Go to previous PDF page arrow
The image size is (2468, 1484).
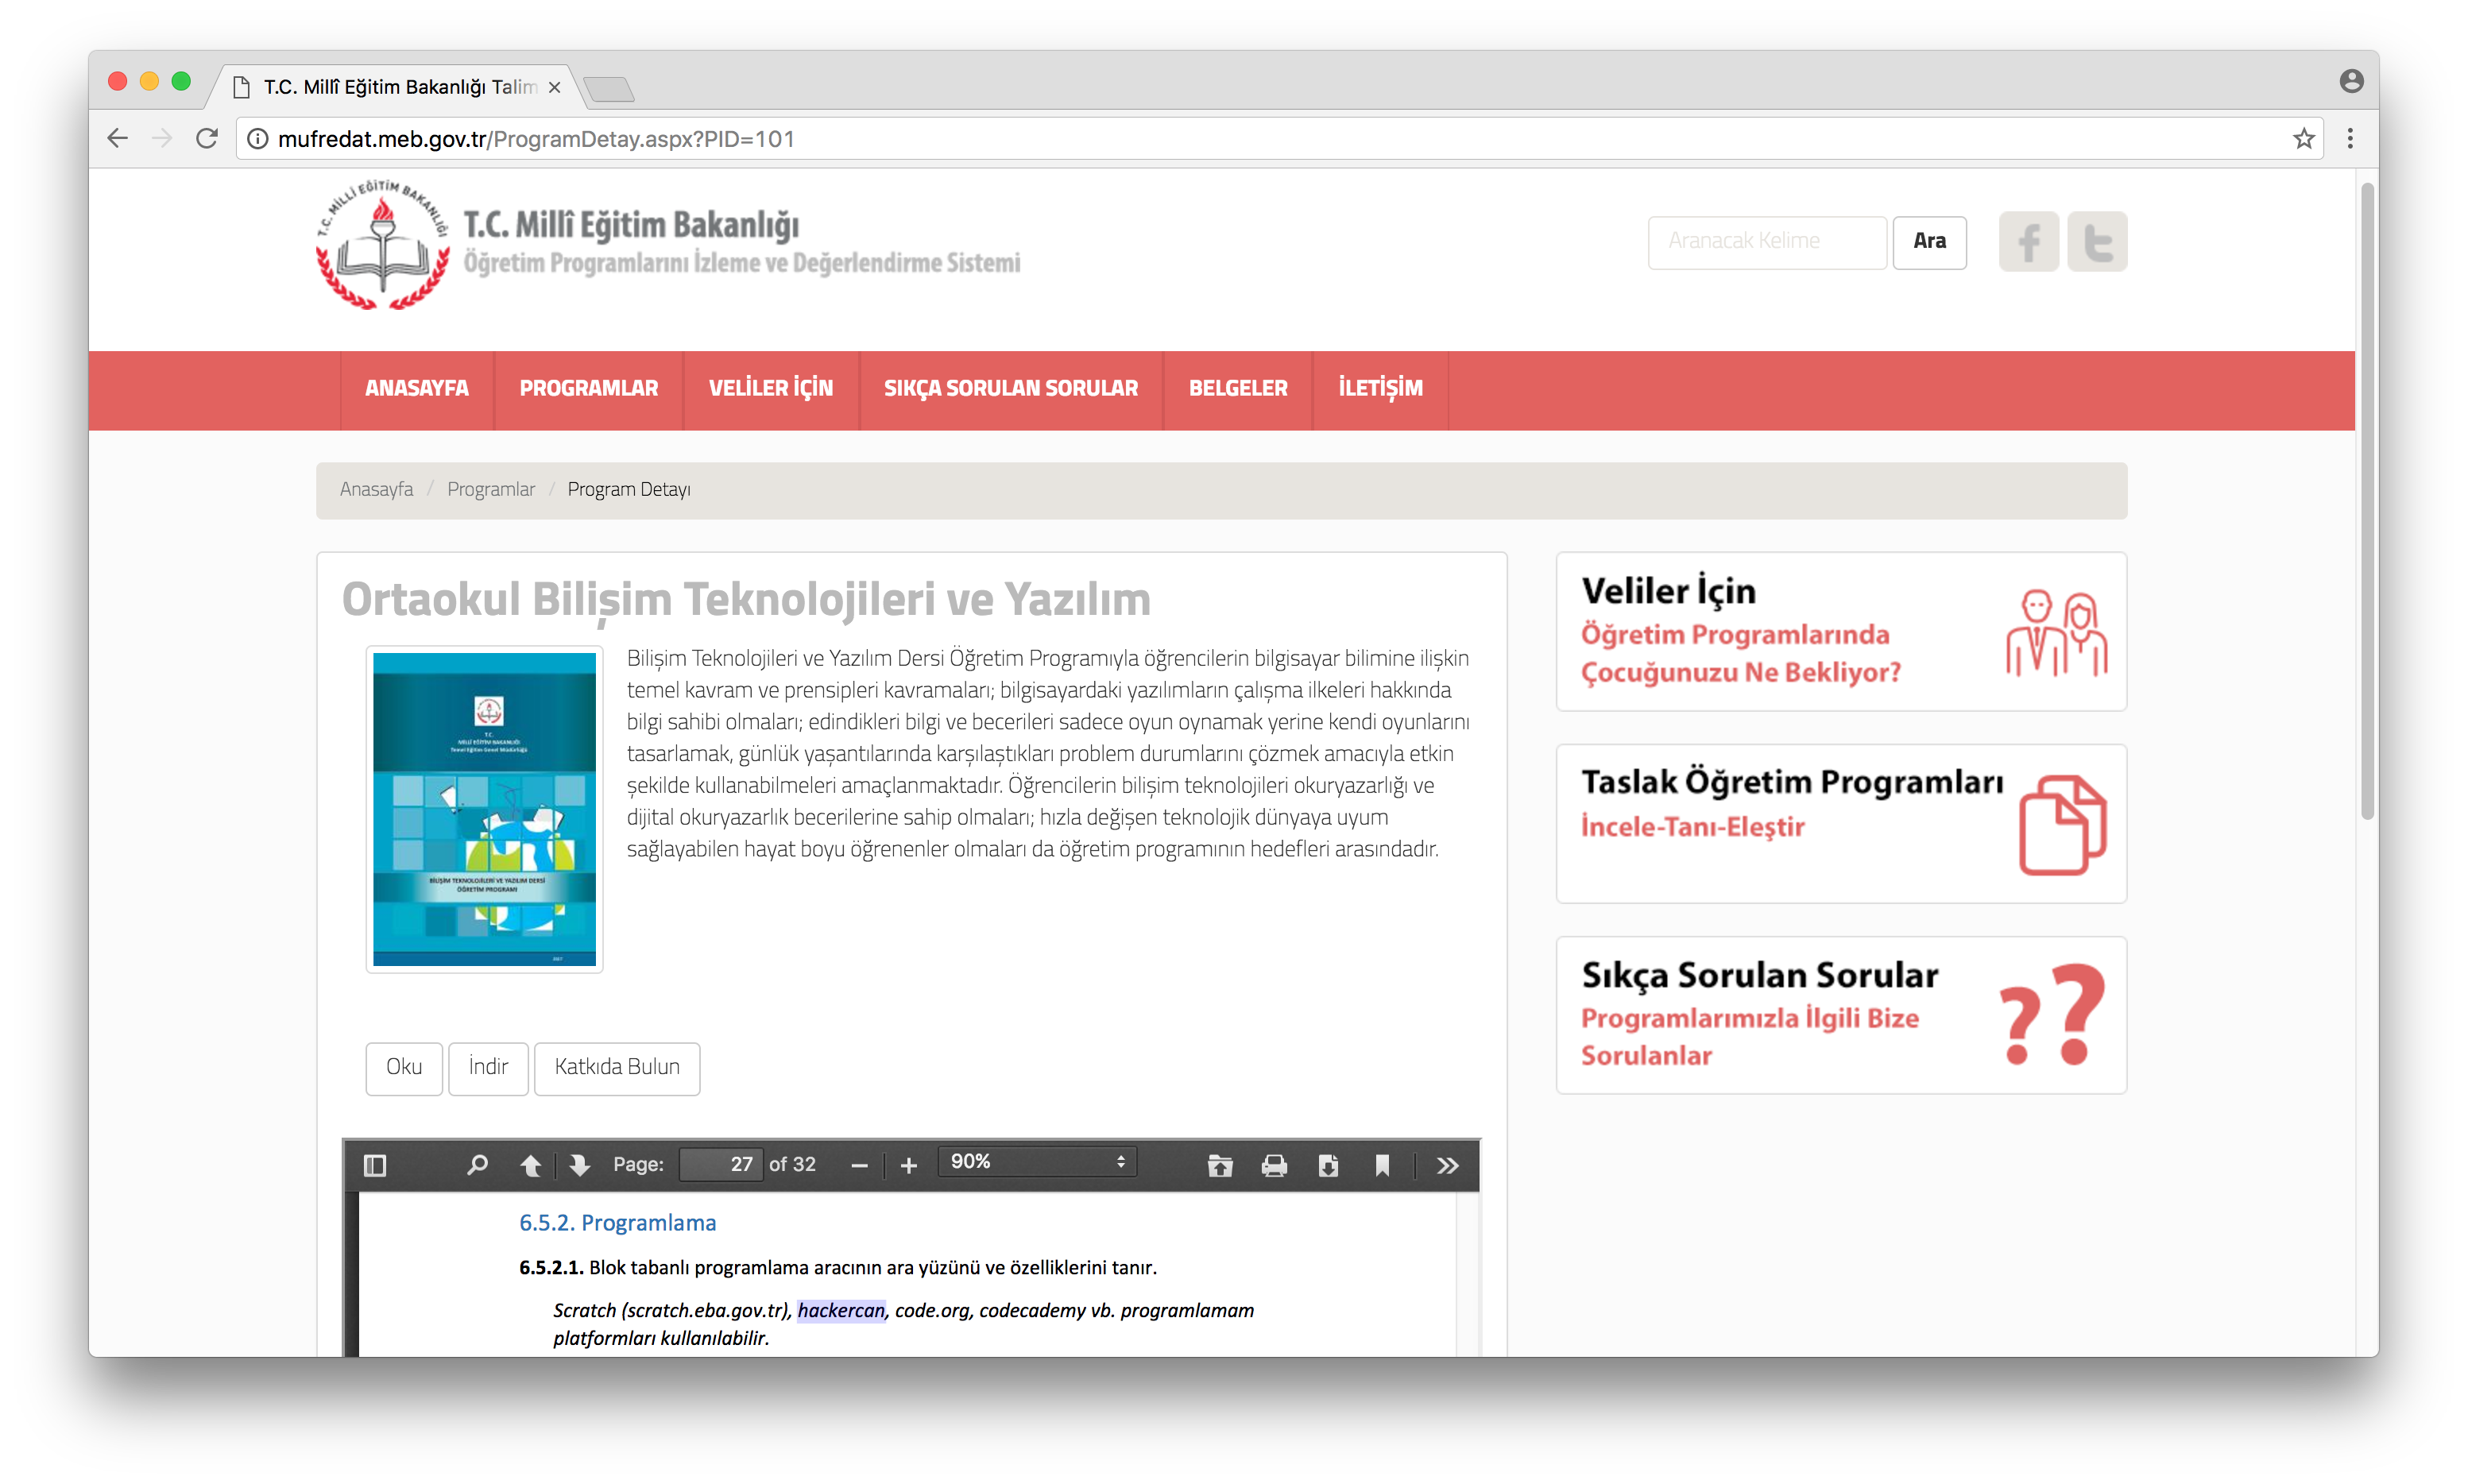[531, 1165]
